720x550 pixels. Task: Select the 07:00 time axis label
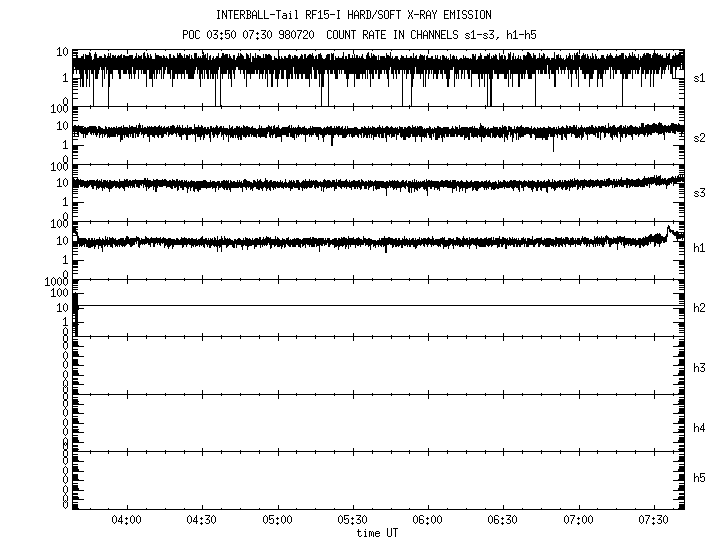(578, 520)
